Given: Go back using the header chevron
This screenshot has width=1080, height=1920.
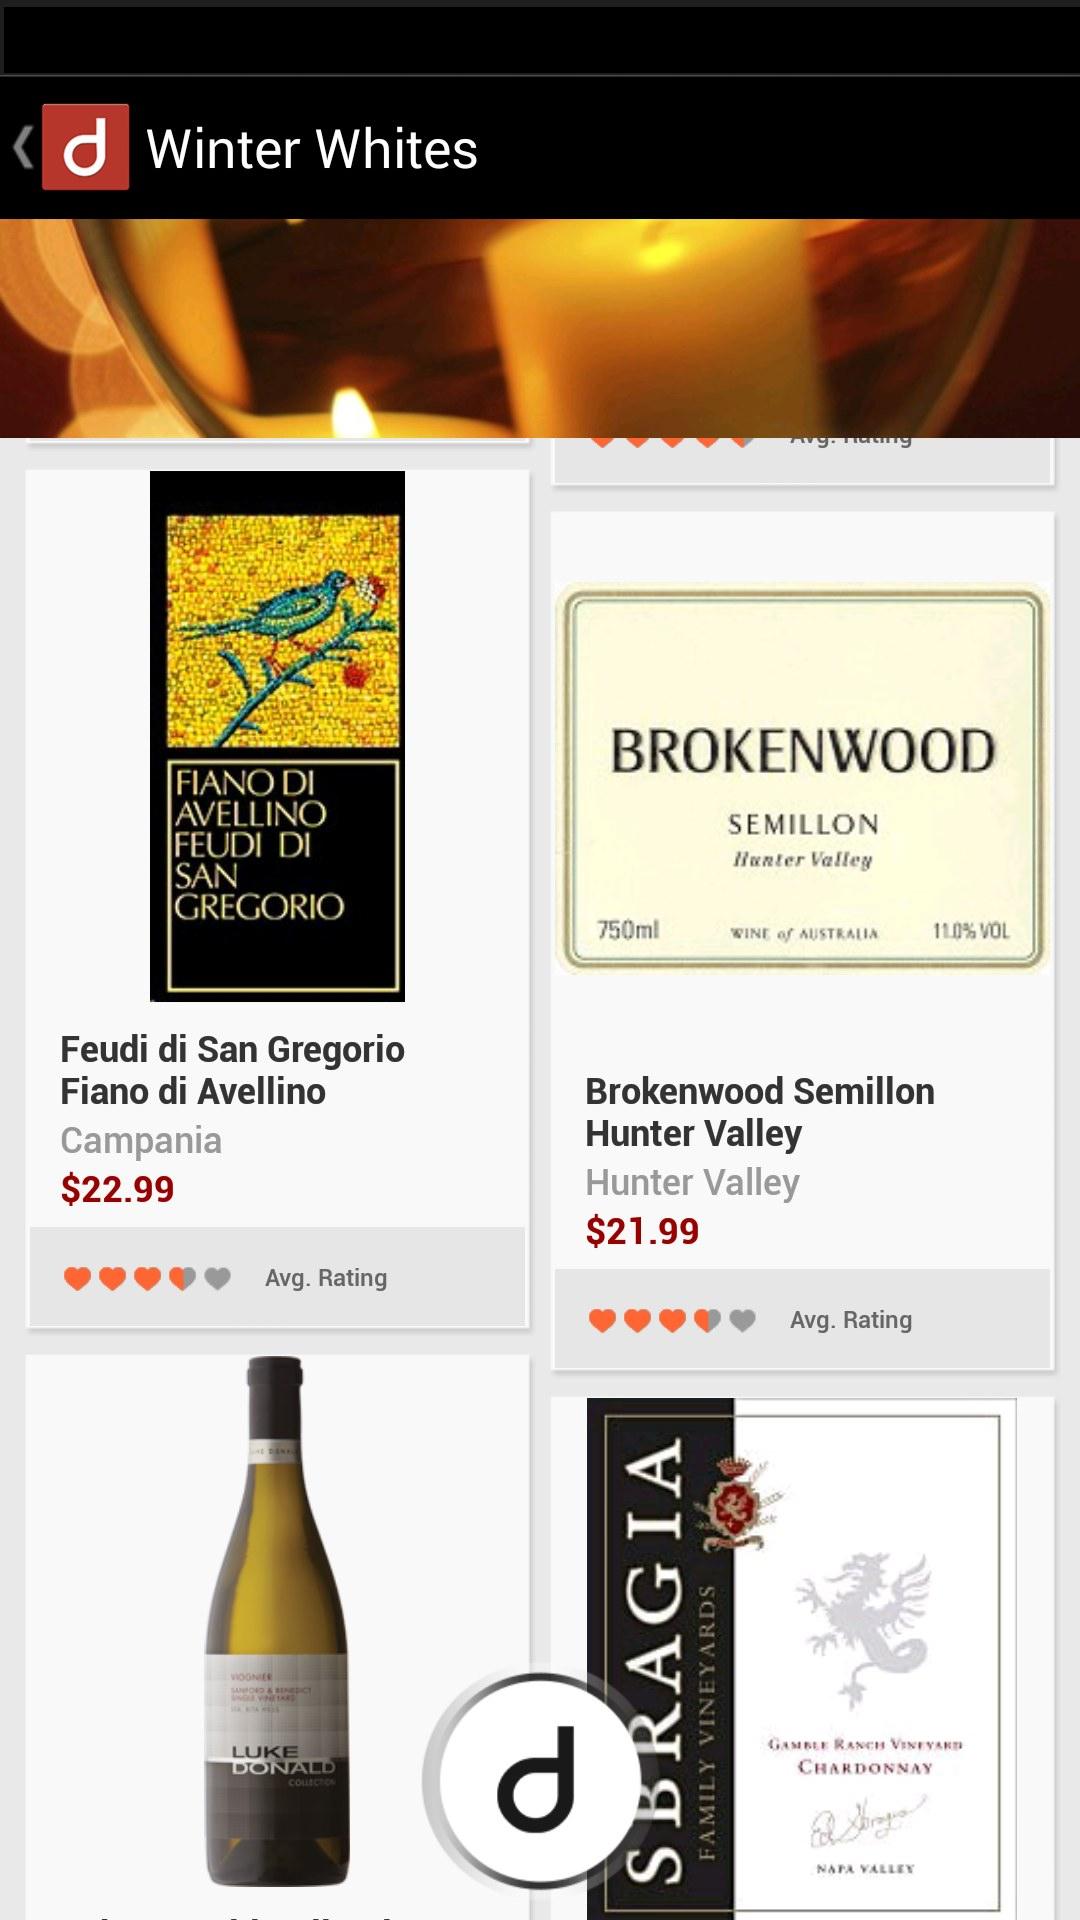Looking at the screenshot, I should coord(22,147).
